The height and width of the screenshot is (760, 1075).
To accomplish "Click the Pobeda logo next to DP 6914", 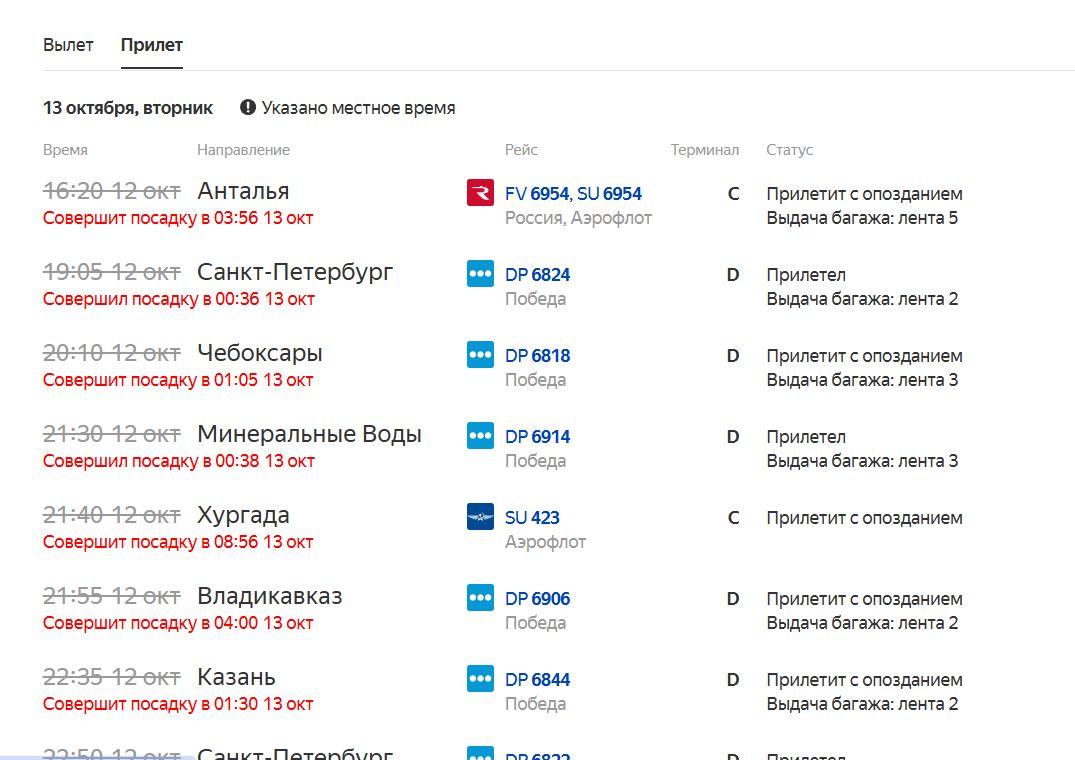I will click(480, 435).
